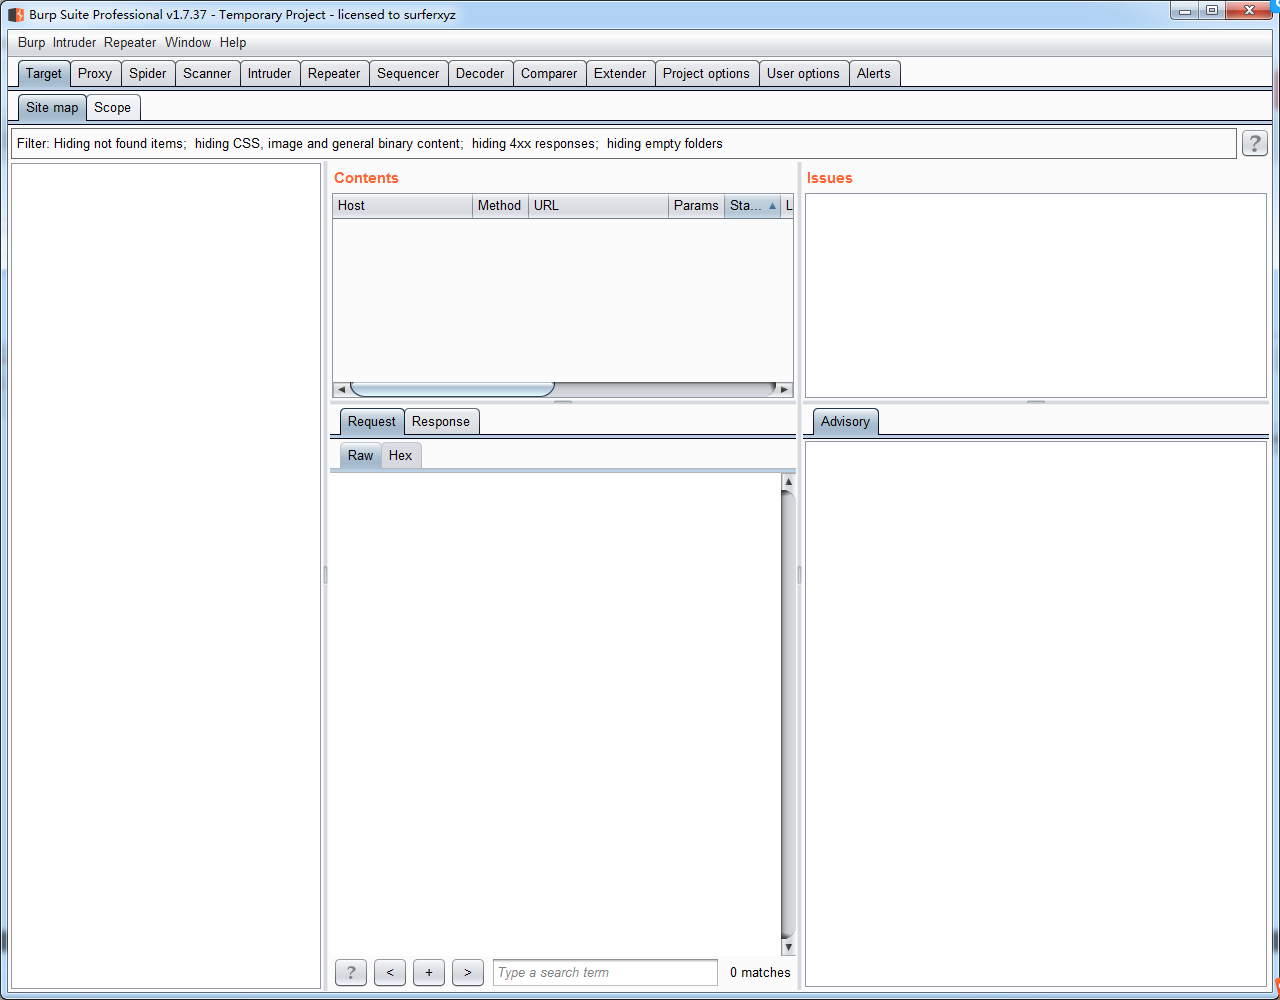Switch to the Proxy tab
This screenshot has width=1280, height=1000.
[x=95, y=74]
